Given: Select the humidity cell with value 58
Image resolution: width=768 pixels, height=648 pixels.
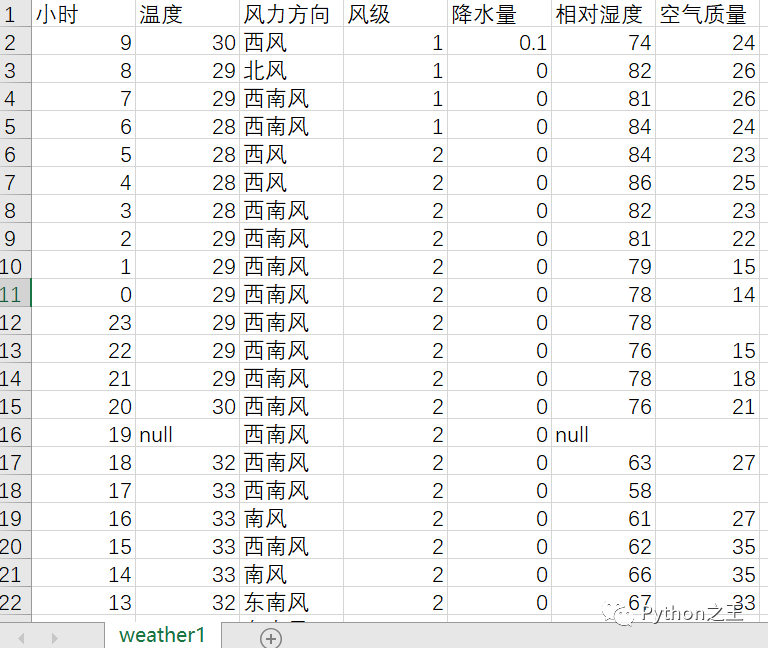Looking at the screenshot, I should pos(603,490).
